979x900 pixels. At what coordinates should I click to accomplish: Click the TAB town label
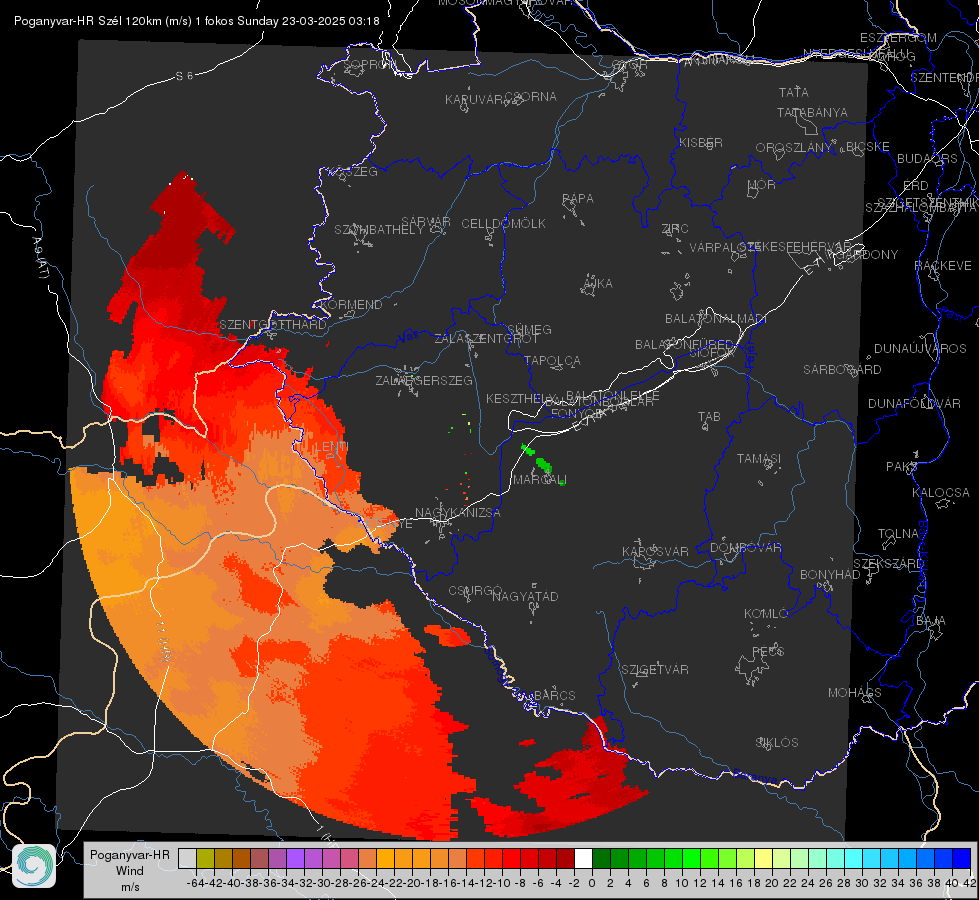coord(709,417)
